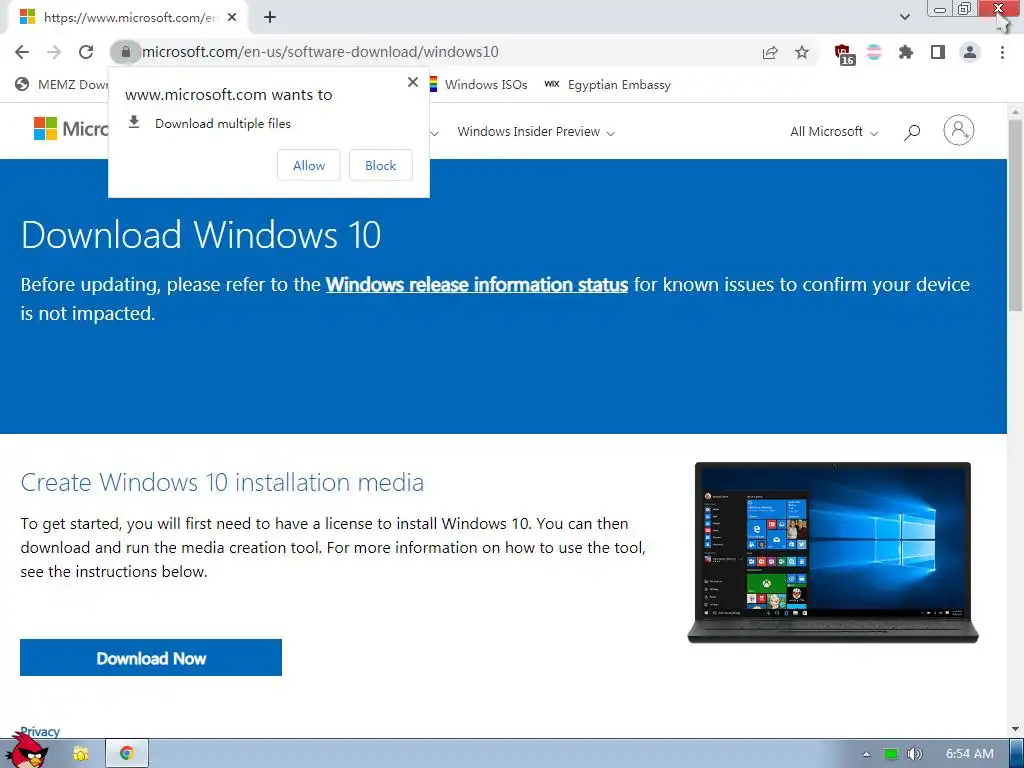The width and height of the screenshot is (1024, 768).
Task: Click the scrollbar down arrow
Action: point(1015,729)
